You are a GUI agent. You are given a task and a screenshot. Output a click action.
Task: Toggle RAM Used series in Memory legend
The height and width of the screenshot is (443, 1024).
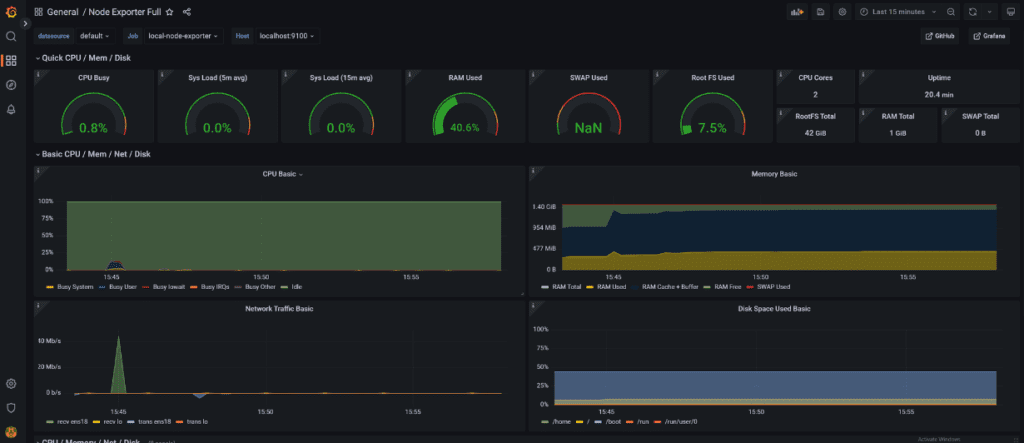(611, 286)
